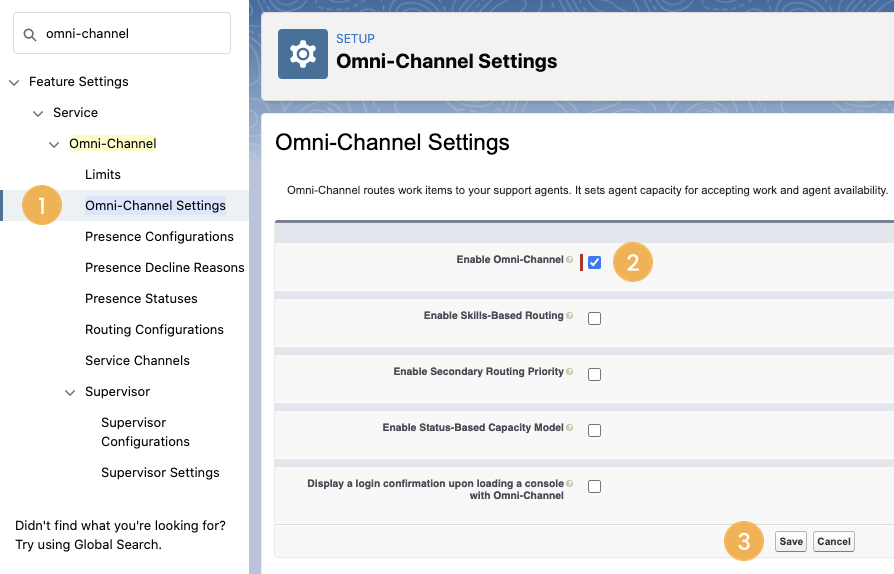The height and width of the screenshot is (574, 894).
Task: Check the Enable Skills-Based Routing checkbox
Action: pos(594,318)
